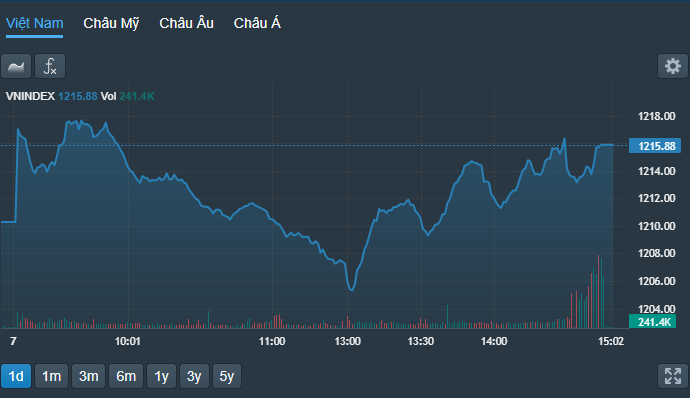The height and width of the screenshot is (398, 690).
Task: Click the 13:00 time axis marker
Action: pyautogui.click(x=348, y=341)
